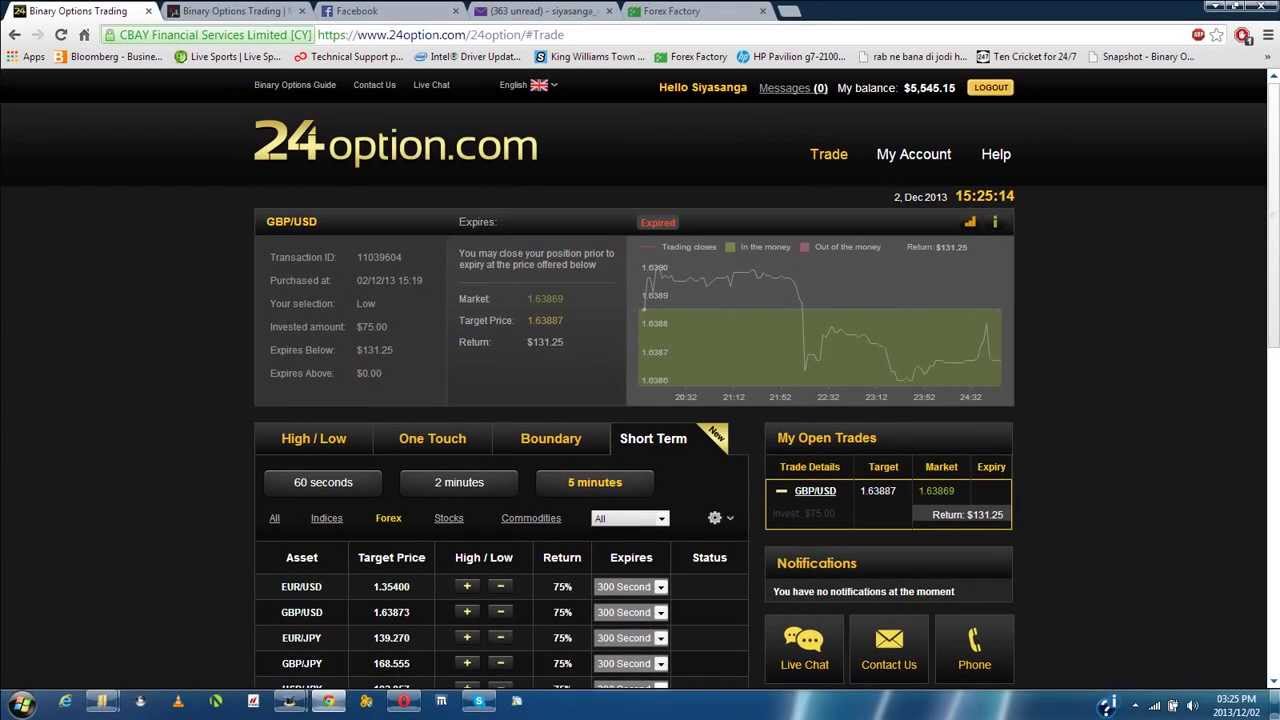The width and height of the screenshot is (1280, 720).
Task: Click the Live Chat speech bubble icon
Action: [x=804, y=639]
